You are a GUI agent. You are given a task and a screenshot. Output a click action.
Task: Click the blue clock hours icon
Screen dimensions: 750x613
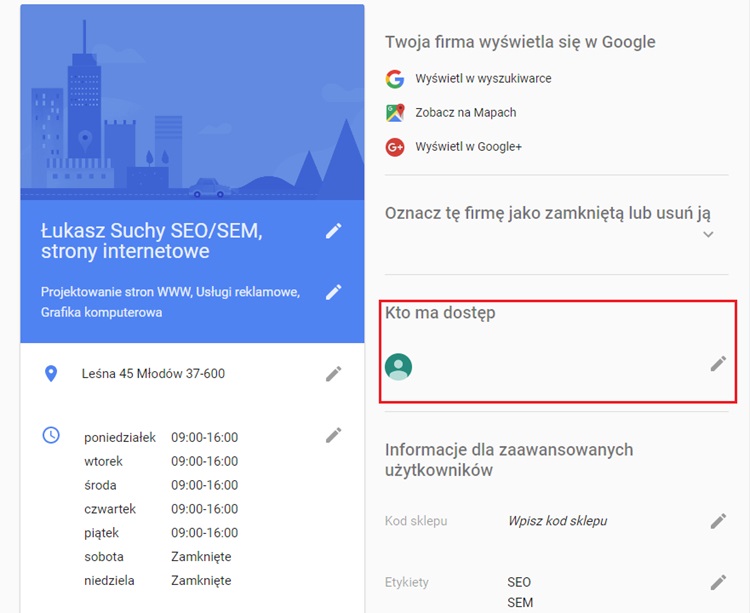[51, 436]
